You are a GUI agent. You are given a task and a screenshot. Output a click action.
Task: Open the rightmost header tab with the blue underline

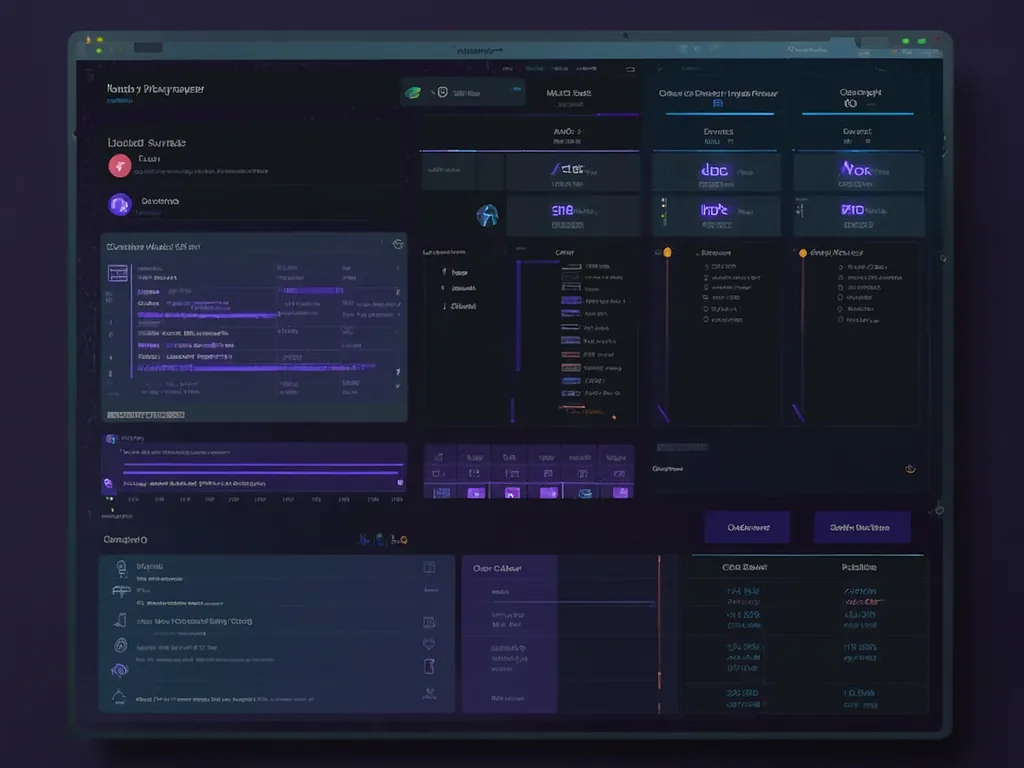tap(859, 98)
